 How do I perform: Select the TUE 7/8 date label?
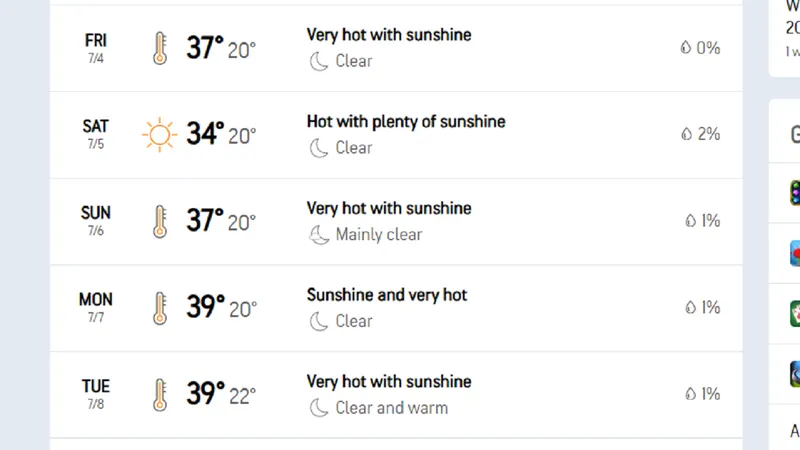(95, 394)
